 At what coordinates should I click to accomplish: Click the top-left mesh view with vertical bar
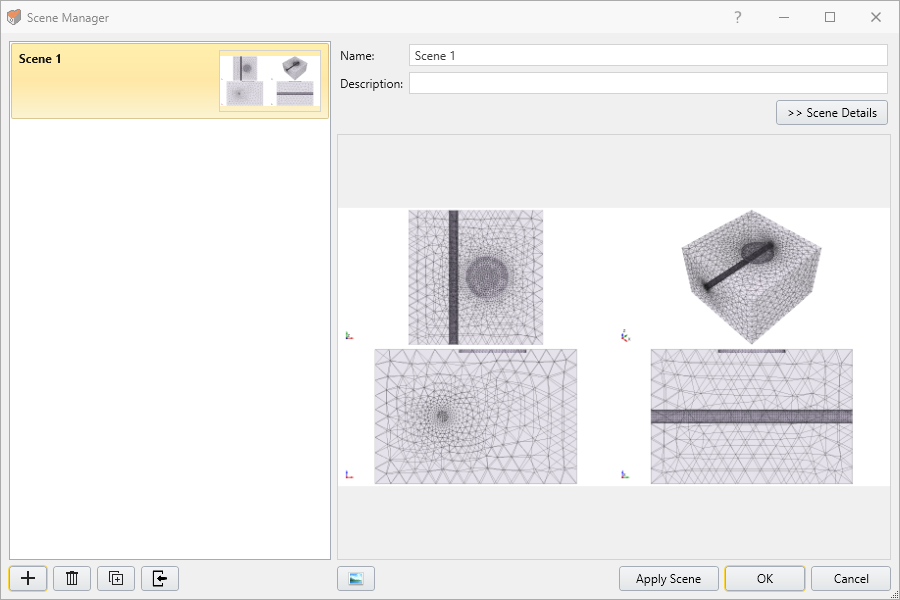[475, 277]
